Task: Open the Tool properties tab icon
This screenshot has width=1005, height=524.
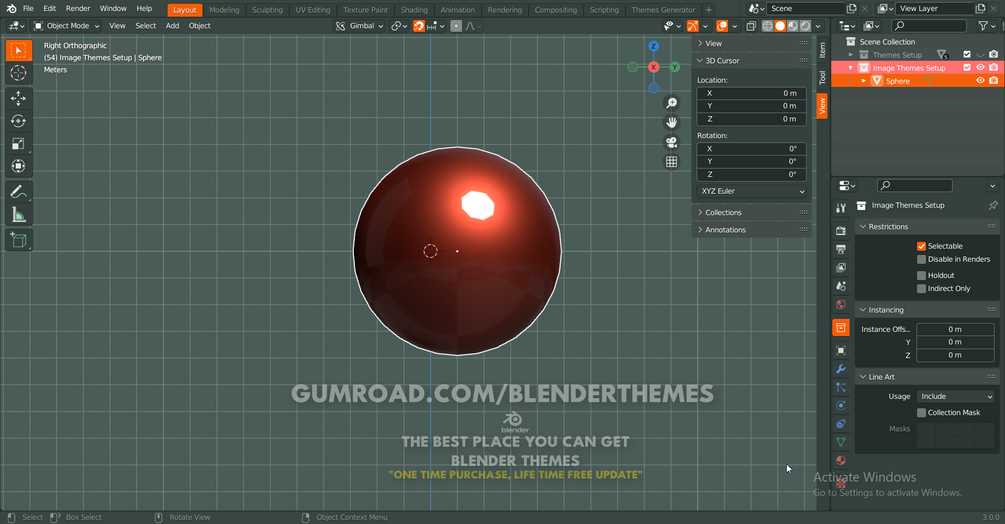Action: [841, 208]
